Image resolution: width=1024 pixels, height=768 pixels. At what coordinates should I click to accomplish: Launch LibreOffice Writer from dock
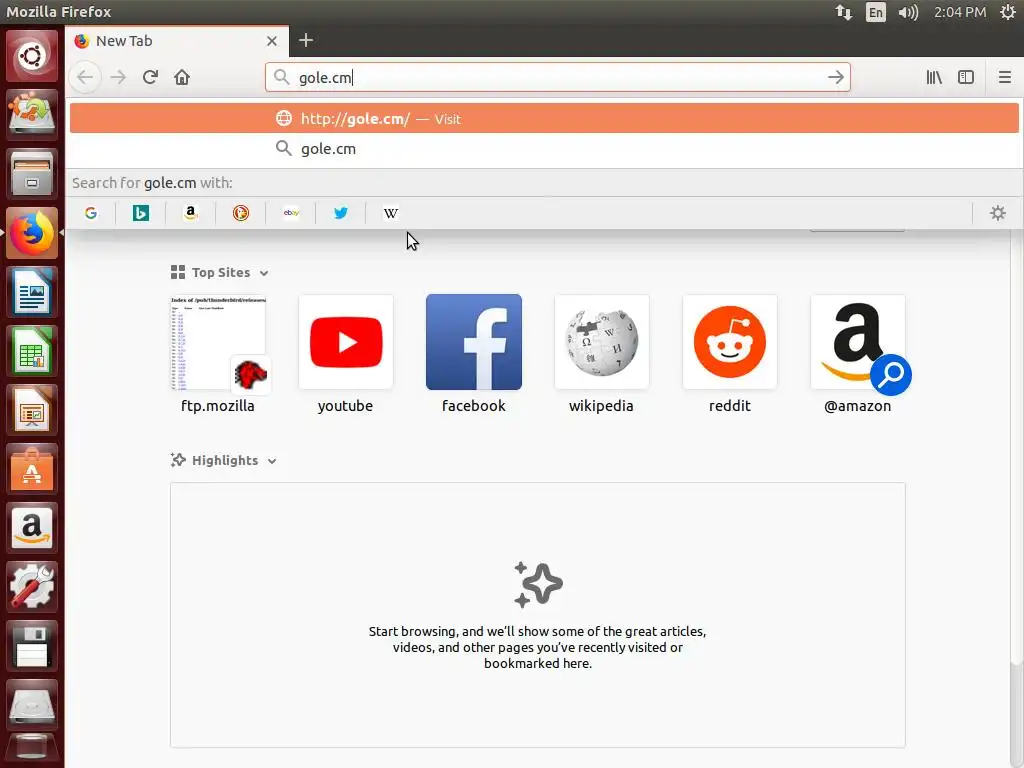tap(32, 292)
